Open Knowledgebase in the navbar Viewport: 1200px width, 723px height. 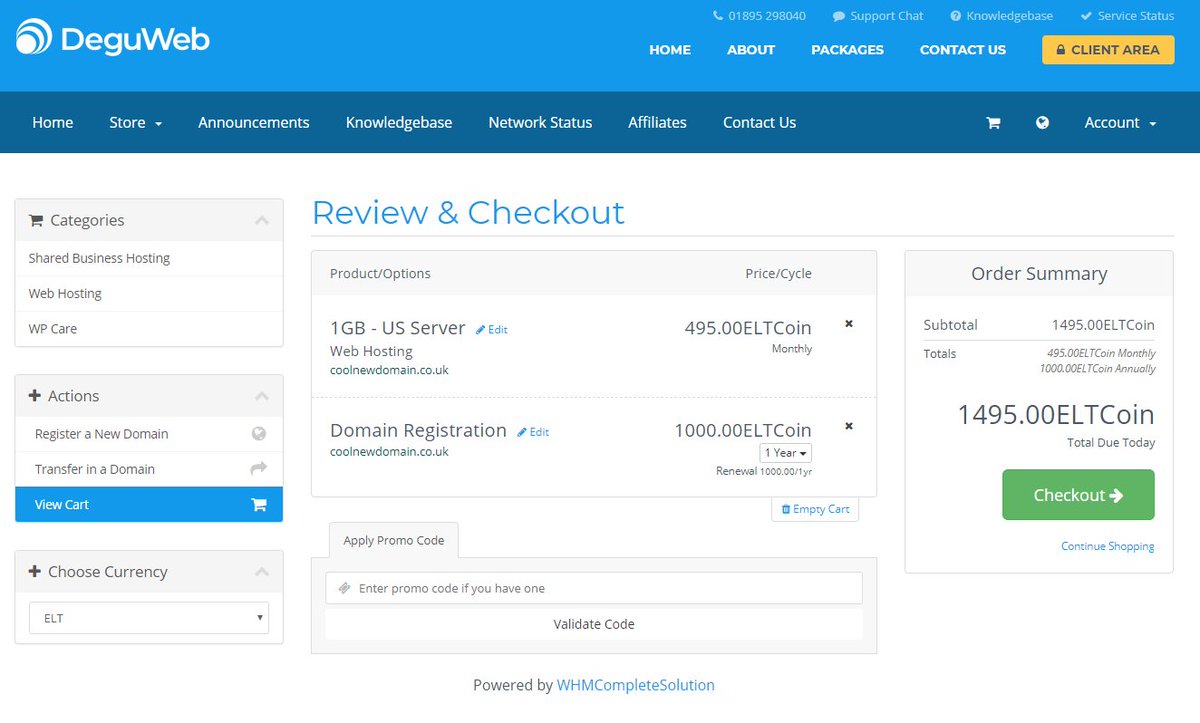click(x=399, y=122)
